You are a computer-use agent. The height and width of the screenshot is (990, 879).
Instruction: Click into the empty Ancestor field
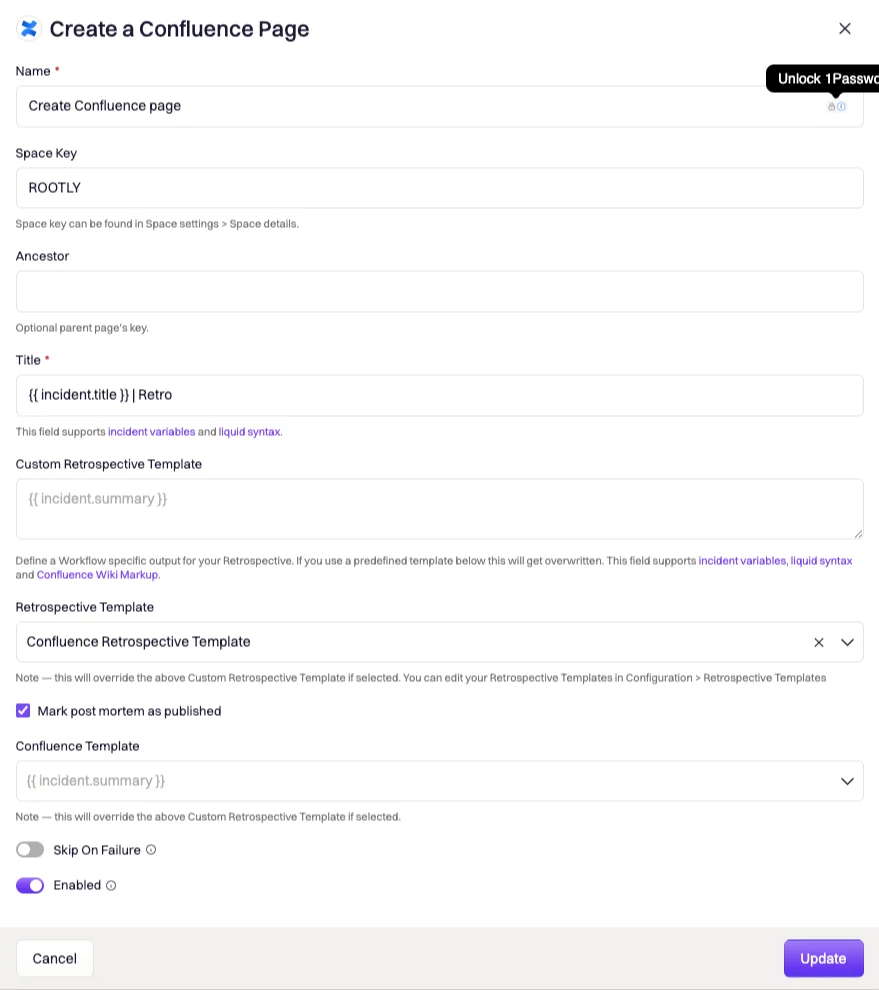pyautogui.click(x=440, y=291)
